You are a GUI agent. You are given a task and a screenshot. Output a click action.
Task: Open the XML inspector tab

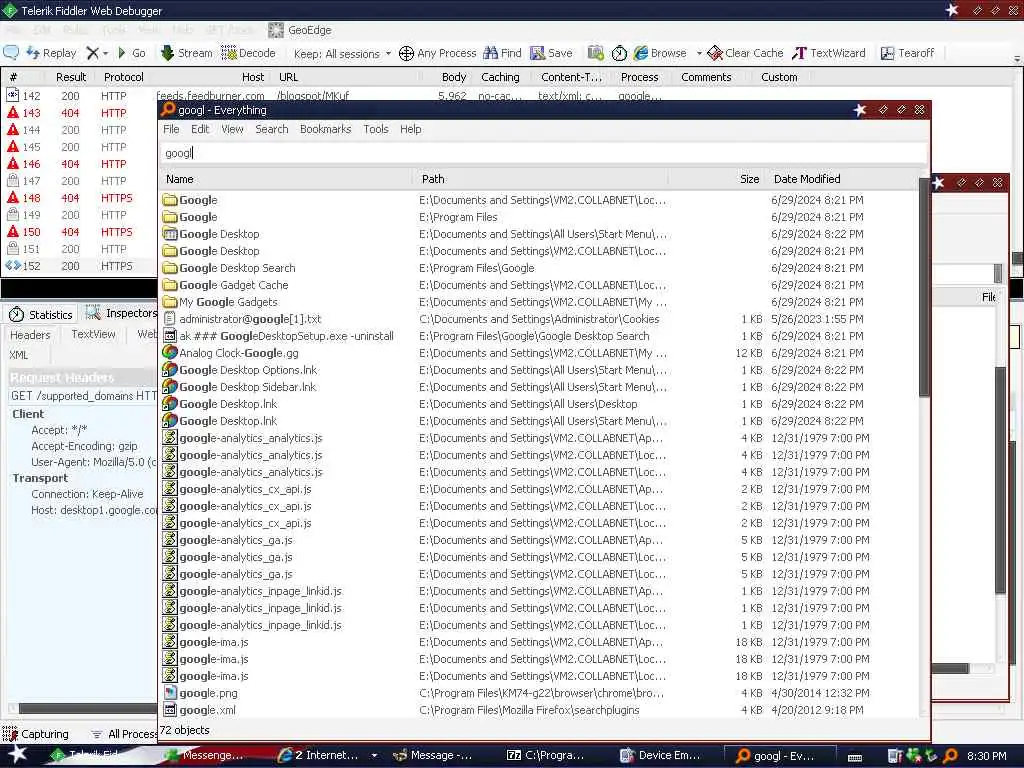pyautogui.click(x=18, y=355)
